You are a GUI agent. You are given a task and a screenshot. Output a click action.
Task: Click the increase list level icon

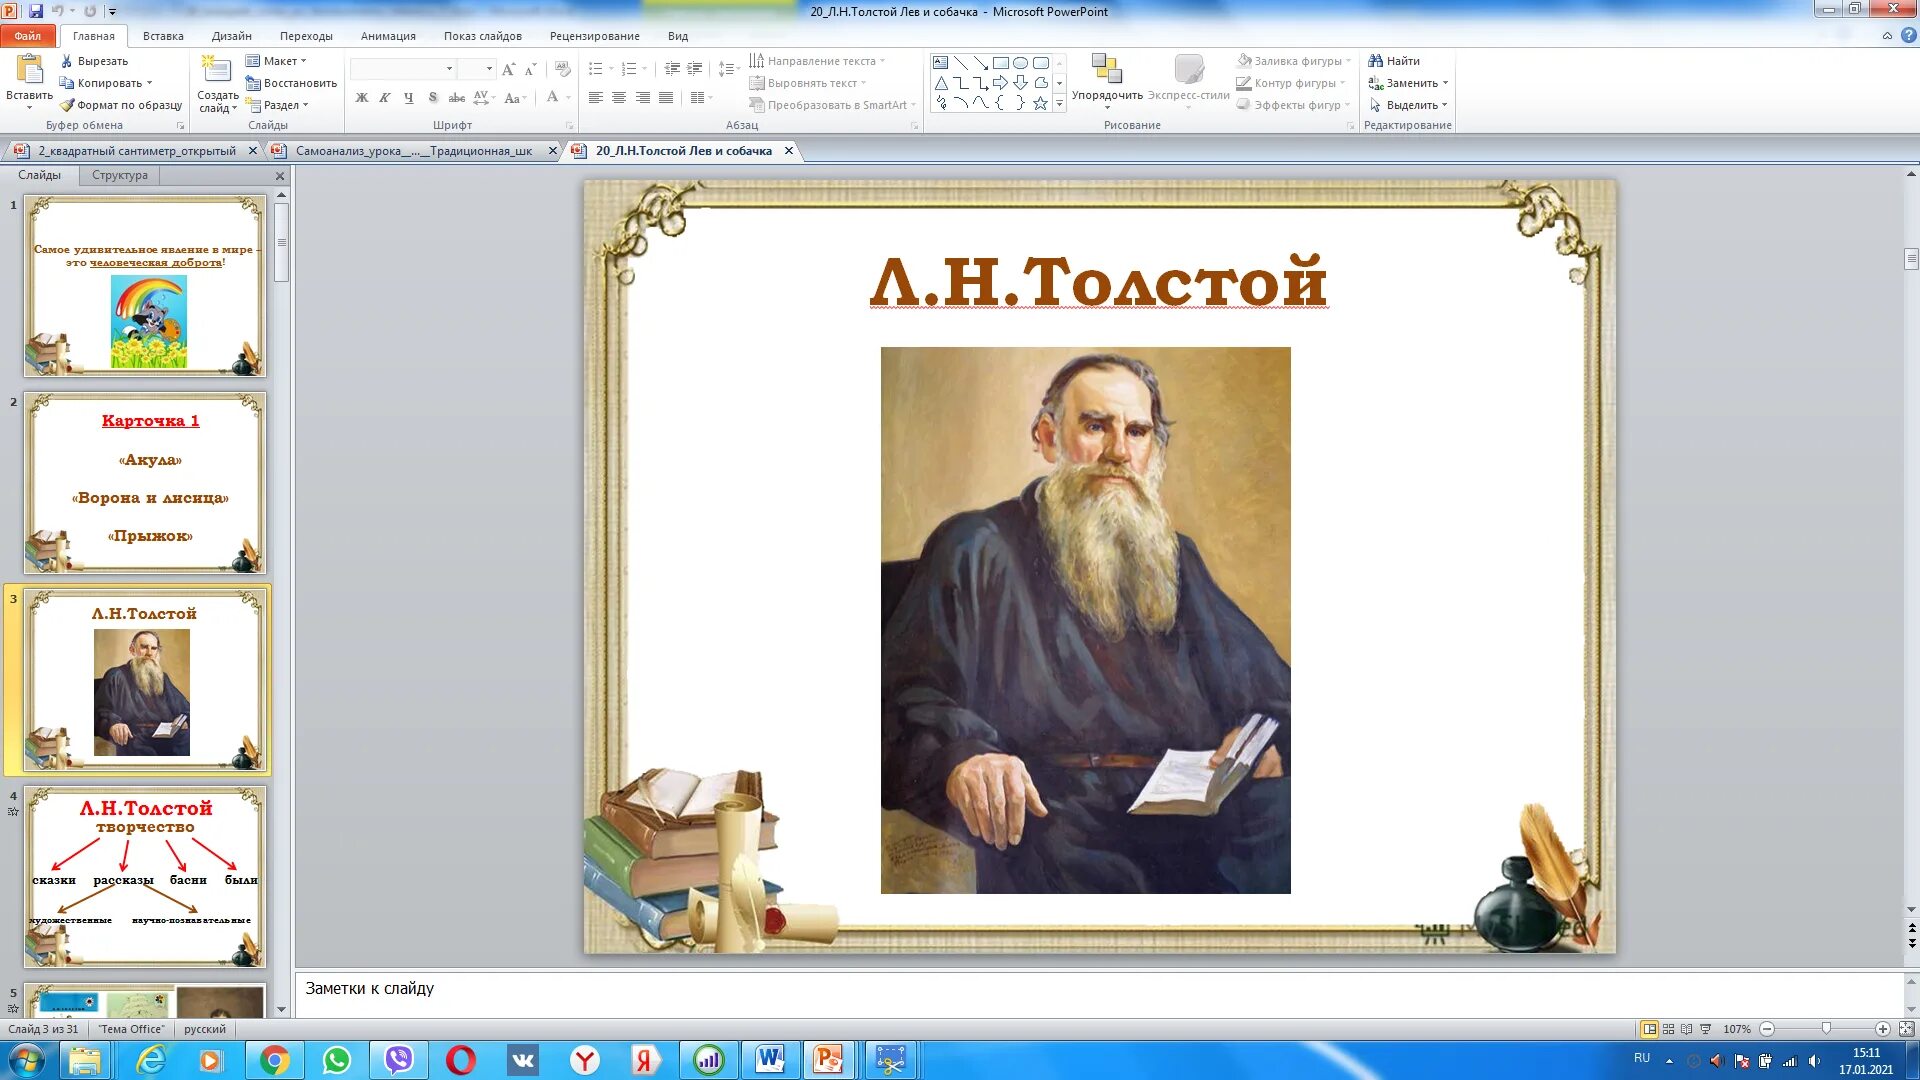pyautogui.click(x=695, y=69)
